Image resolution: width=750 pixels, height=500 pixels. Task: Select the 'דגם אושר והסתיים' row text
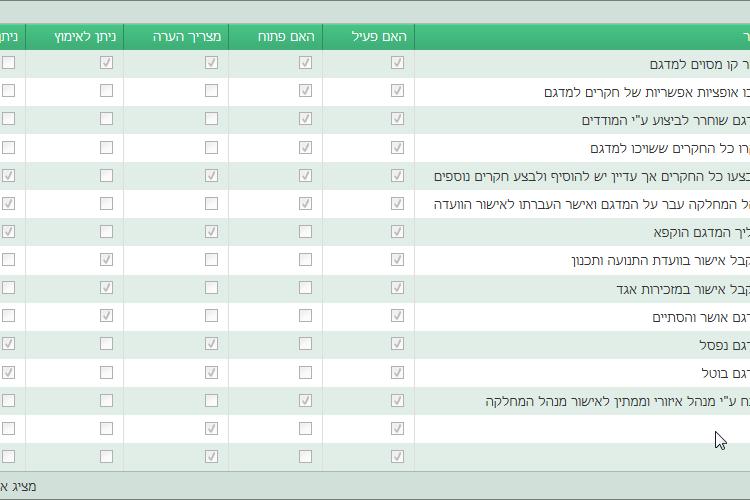700,317
